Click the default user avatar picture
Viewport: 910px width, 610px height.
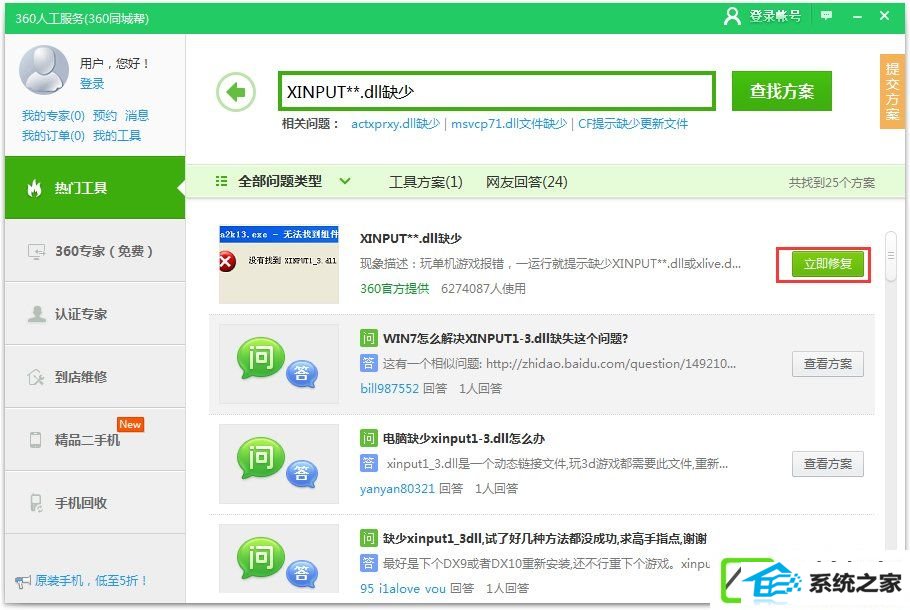point(44,70)
